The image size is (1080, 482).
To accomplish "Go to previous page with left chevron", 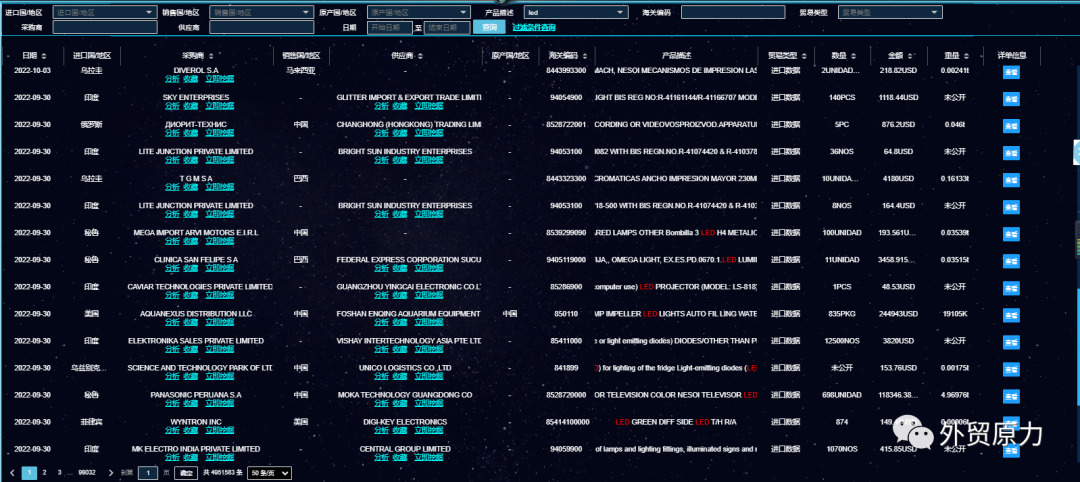I will pyautogui.click(x=12, y=473).
